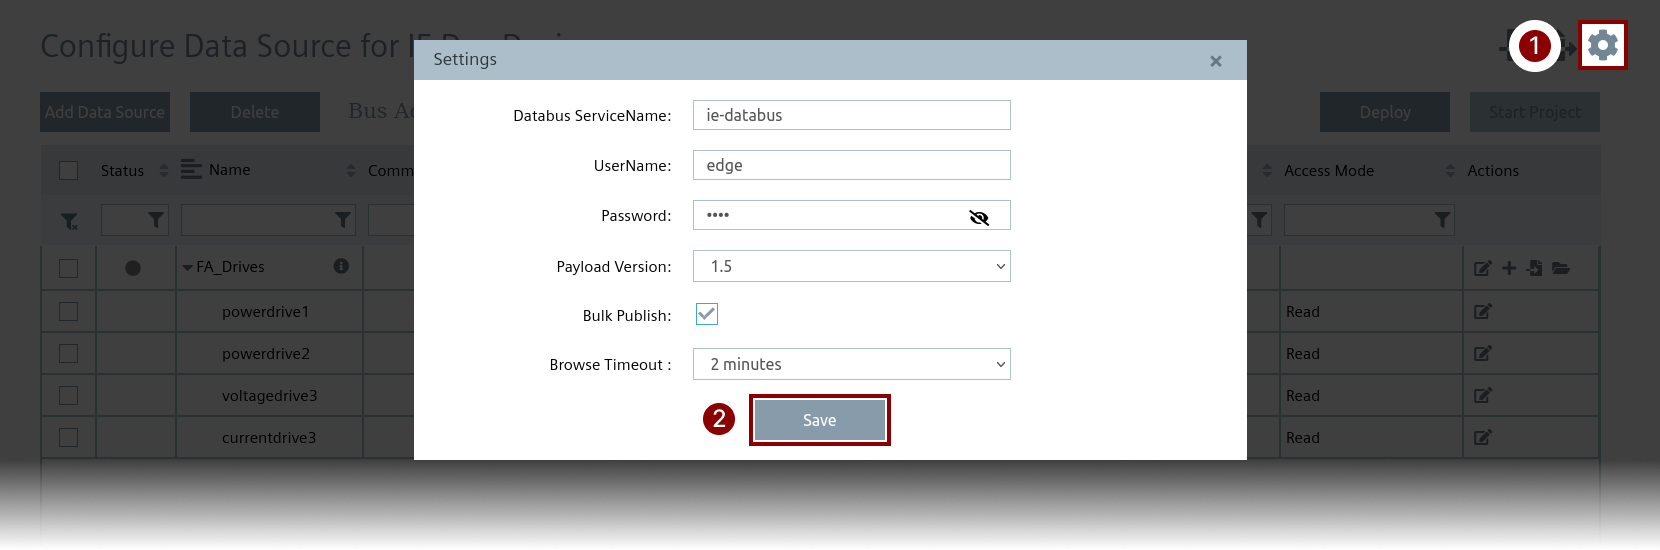Click the Deploy button

[1385, 112]
